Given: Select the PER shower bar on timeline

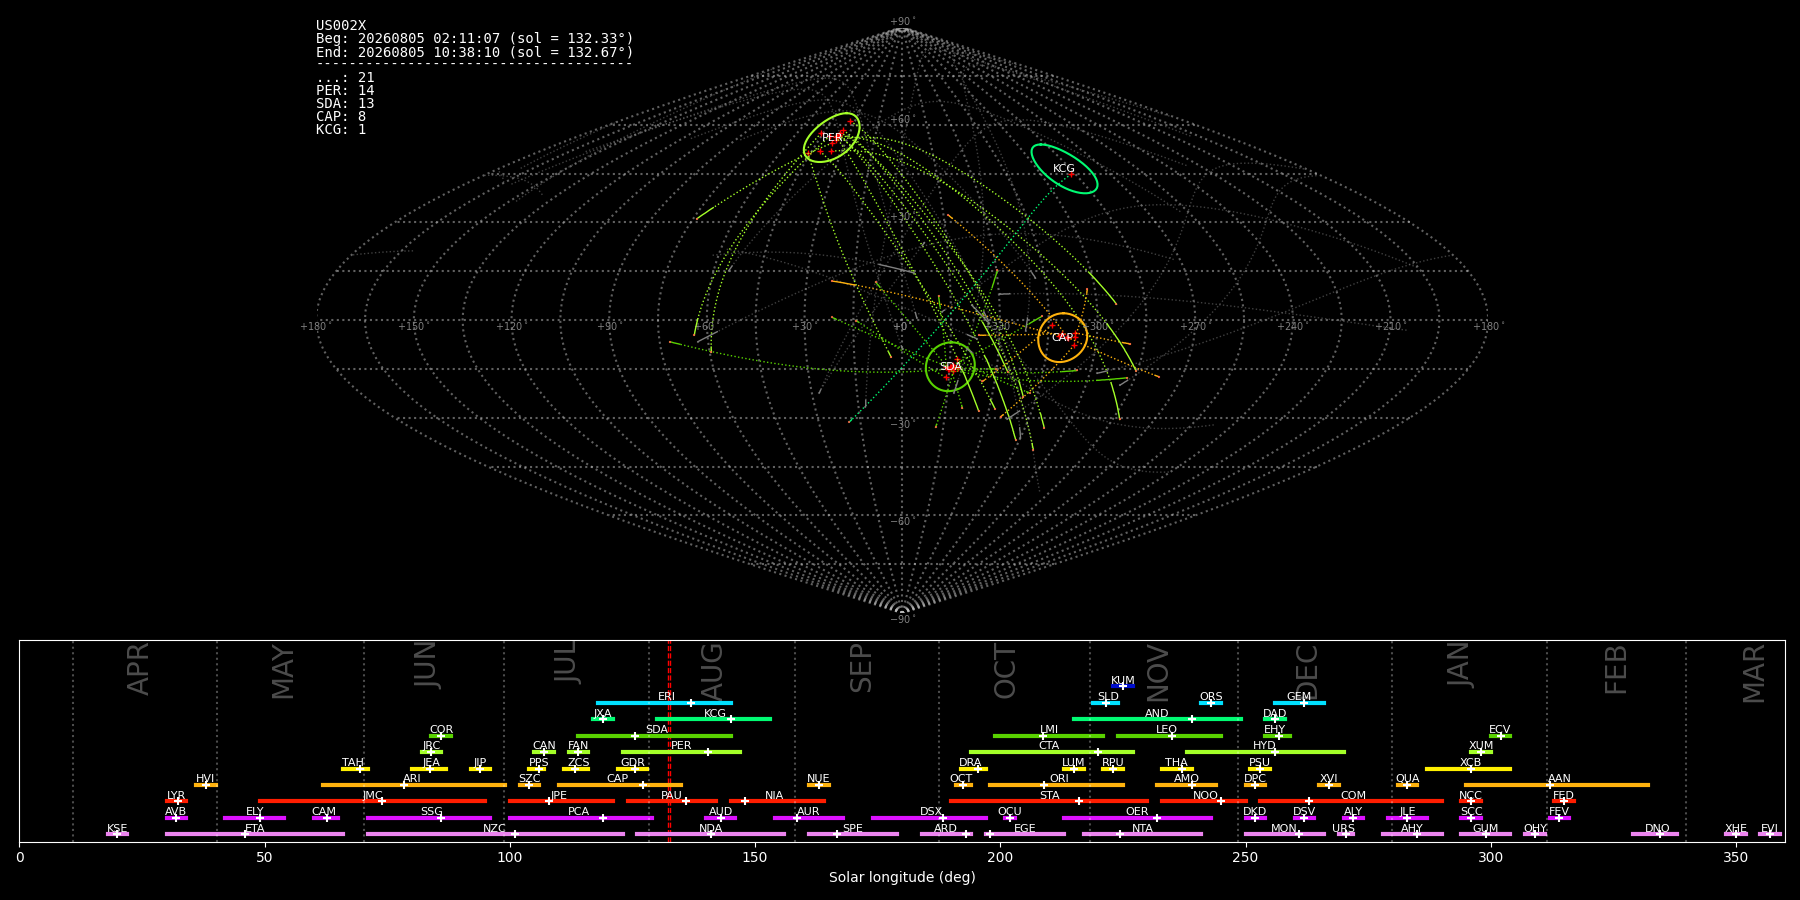Looking at the screenshot, I should pos(681,752).
